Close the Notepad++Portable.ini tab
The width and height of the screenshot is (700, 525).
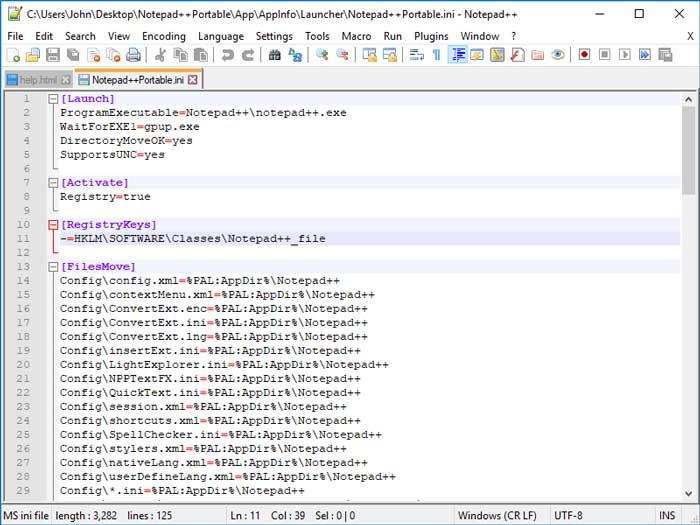click(x=192, y=79)
